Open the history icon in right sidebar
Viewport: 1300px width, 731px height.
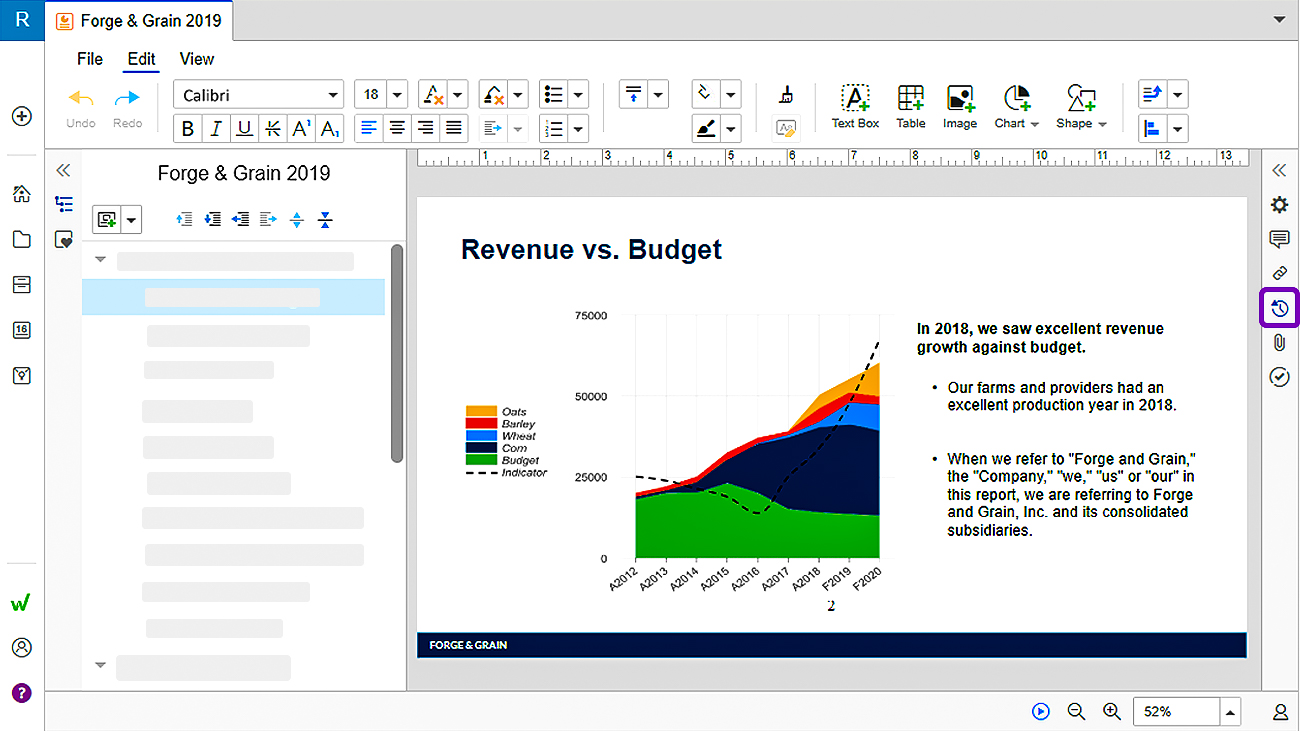coord(1279,308)
